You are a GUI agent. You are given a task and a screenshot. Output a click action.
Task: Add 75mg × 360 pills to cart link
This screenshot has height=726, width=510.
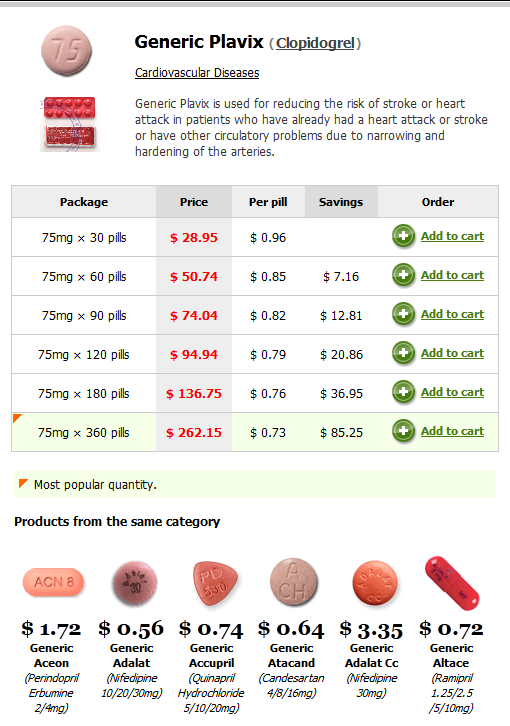452,431
